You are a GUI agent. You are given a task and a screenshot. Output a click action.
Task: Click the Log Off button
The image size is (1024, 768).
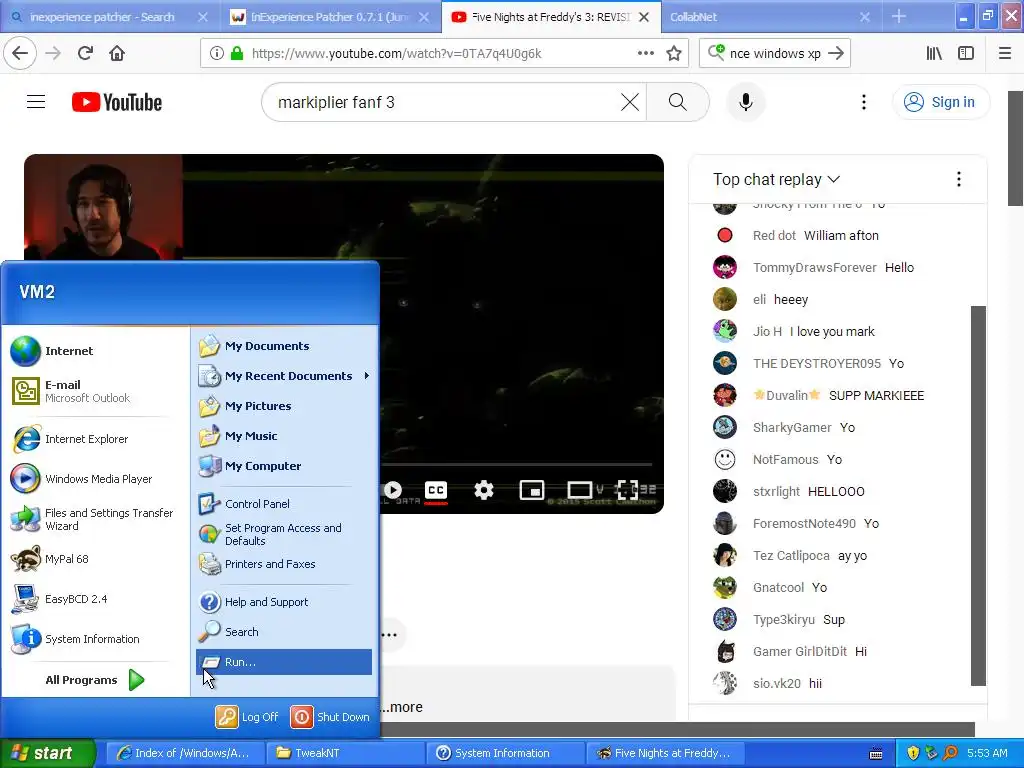[x=248, y=716]
